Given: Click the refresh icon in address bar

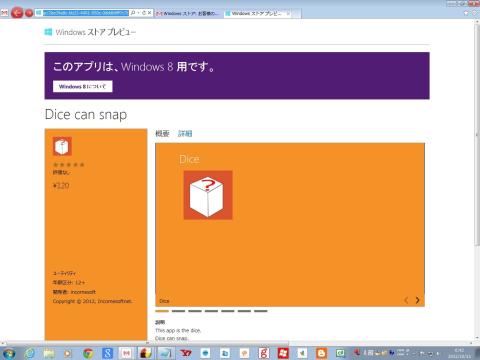Looking at the screenshot, I should pos(144,13).
